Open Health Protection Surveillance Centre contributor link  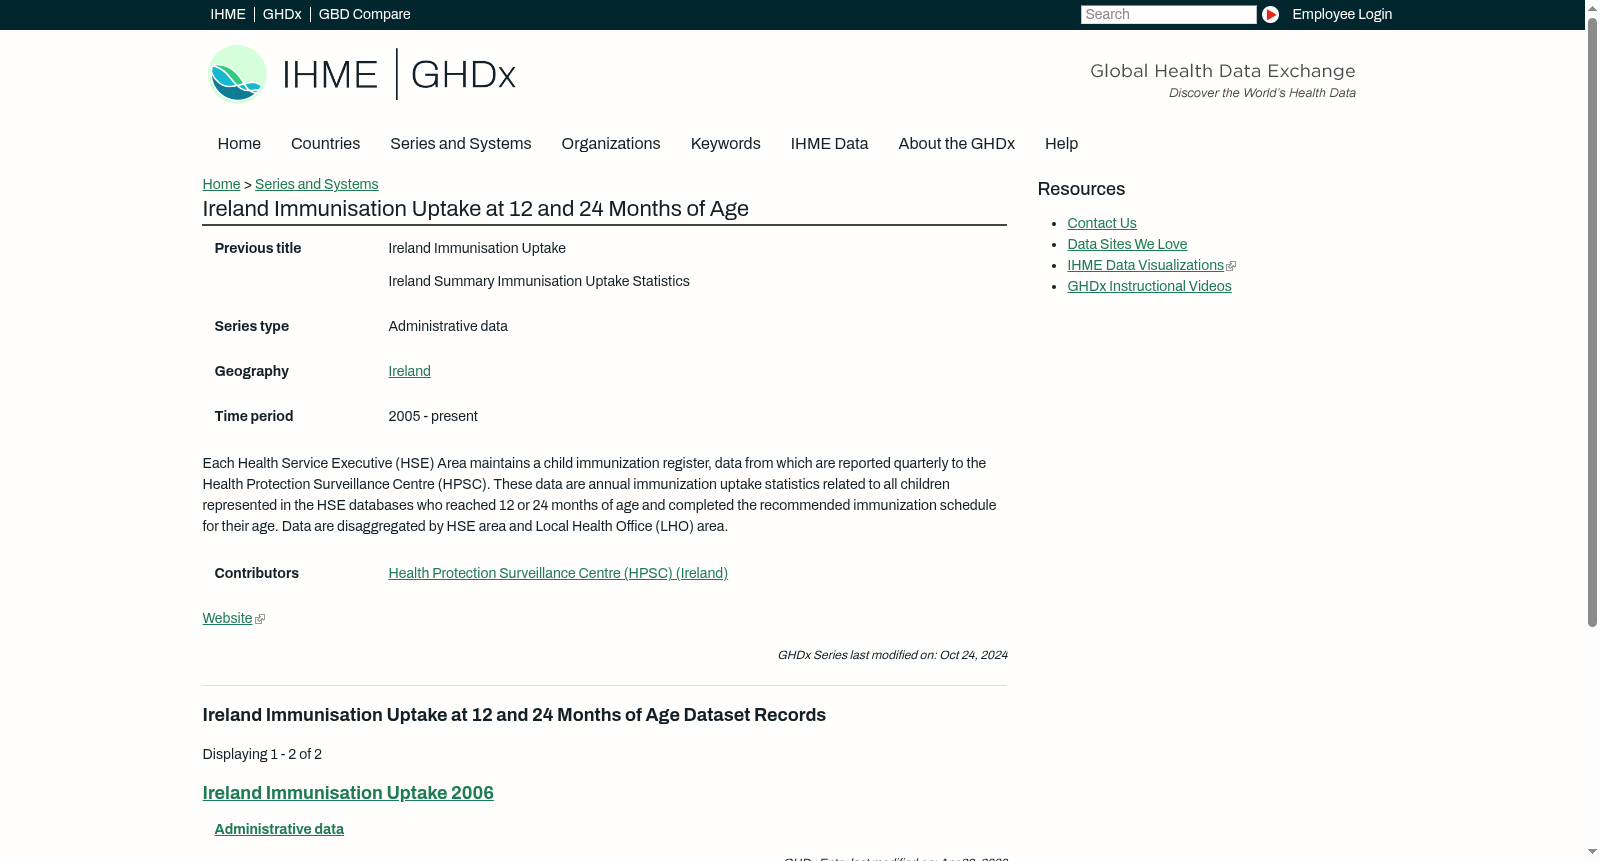(x=558, y=573)
